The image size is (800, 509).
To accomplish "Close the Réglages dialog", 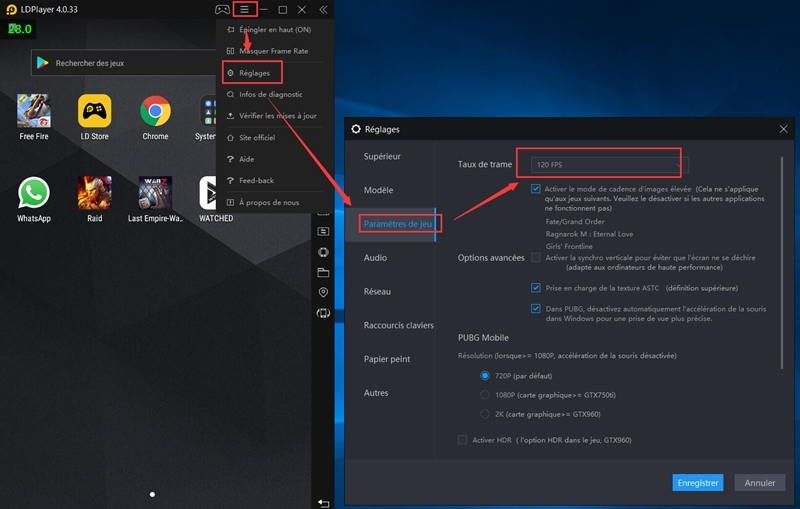I will tap(783, 129).
